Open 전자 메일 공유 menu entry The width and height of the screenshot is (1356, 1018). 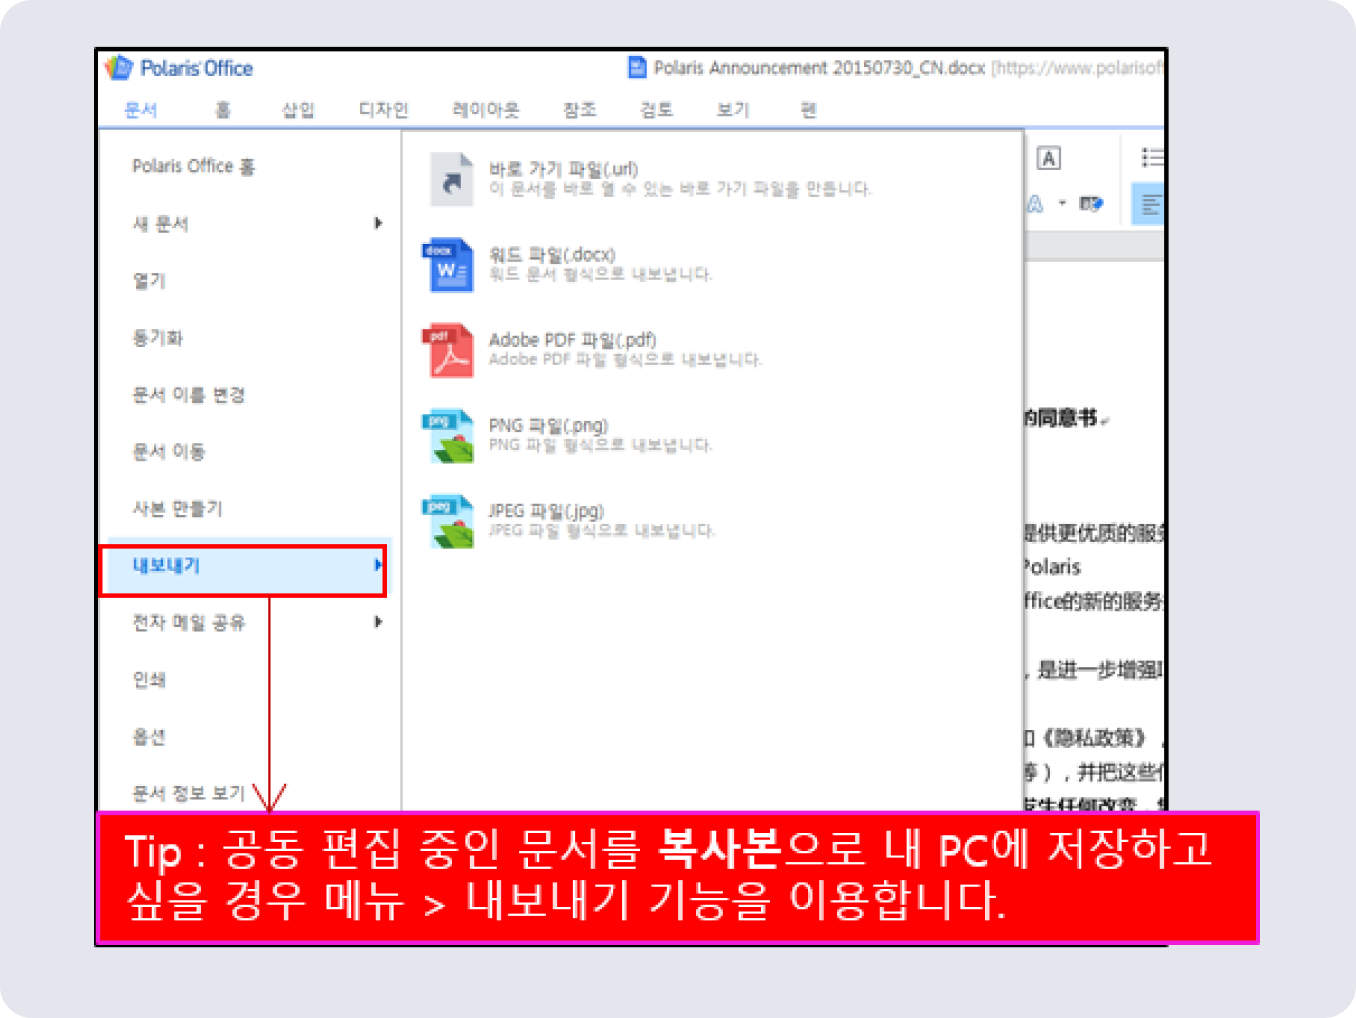click(189, 622)
